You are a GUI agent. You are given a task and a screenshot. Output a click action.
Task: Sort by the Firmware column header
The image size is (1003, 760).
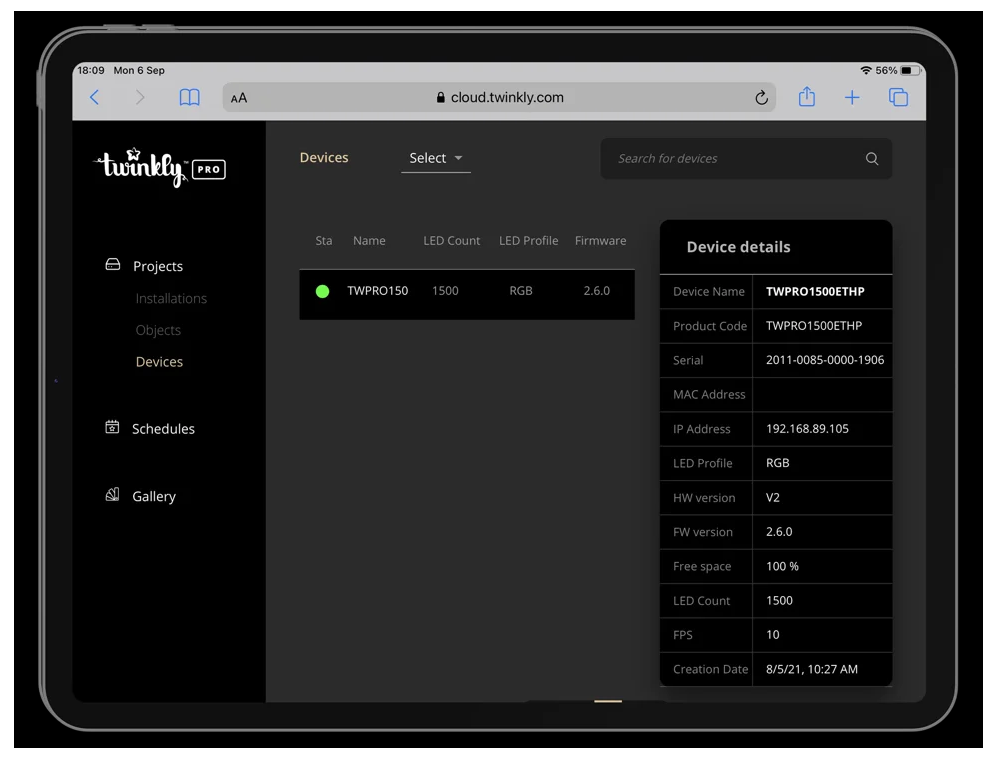(600, 241)
